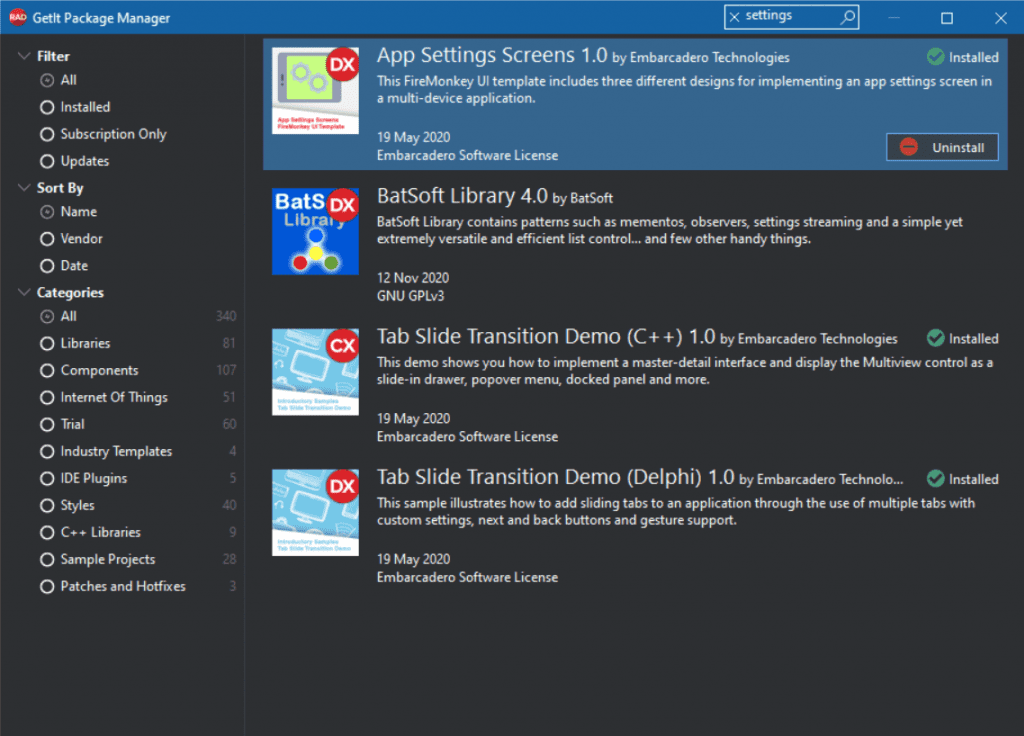This screenshot has width=1024, height=736.
Task: Sort packages by Name
Action: coord(47,212)
